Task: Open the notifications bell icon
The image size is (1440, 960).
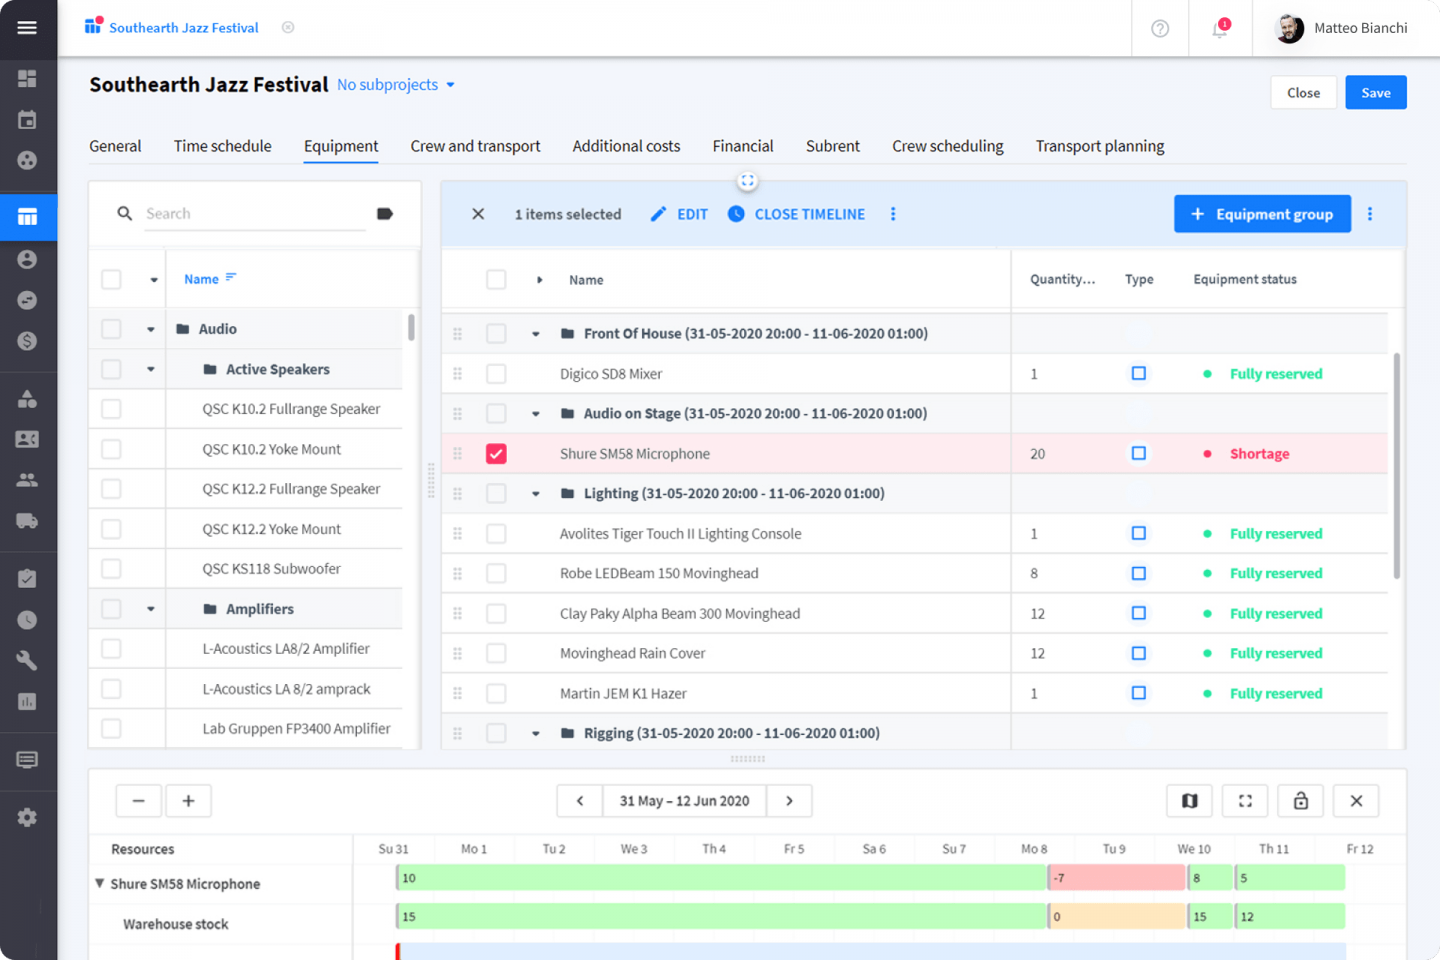Action: pyautogui.click(x=1220, y=29)
